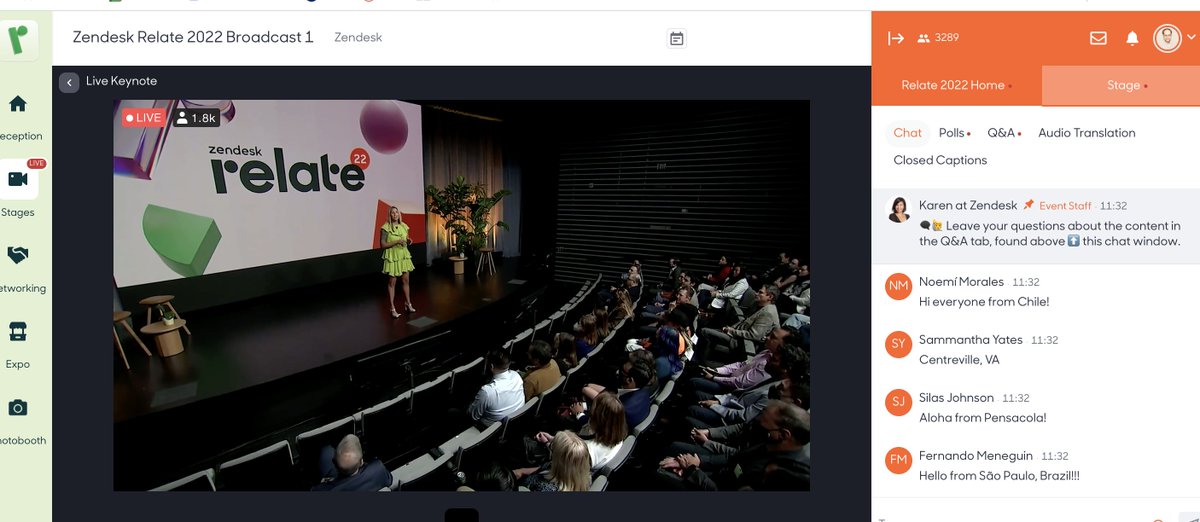Open the Networking handshake icon
The image size is (1200, 522).
pos(18,255)
